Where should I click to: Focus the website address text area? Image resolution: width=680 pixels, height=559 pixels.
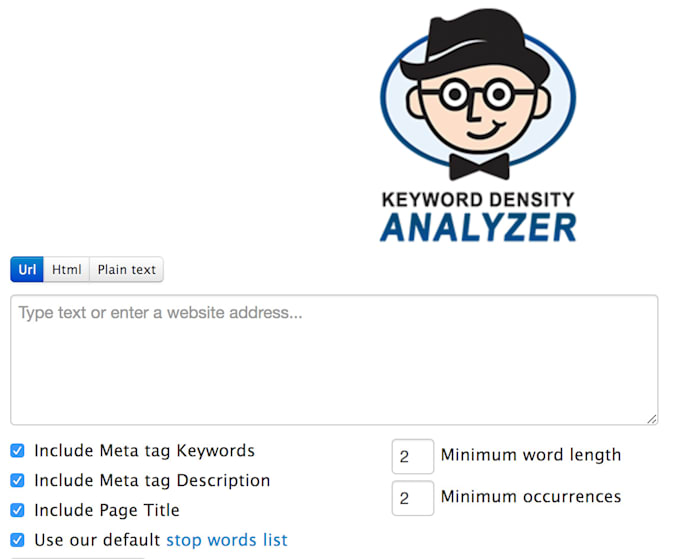(x=334, y=360)
